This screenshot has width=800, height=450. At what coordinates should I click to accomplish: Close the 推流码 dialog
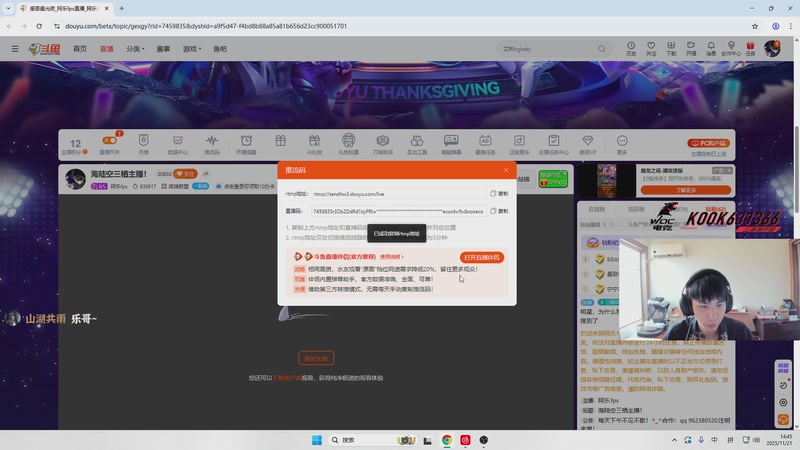[x=506, y=170]
